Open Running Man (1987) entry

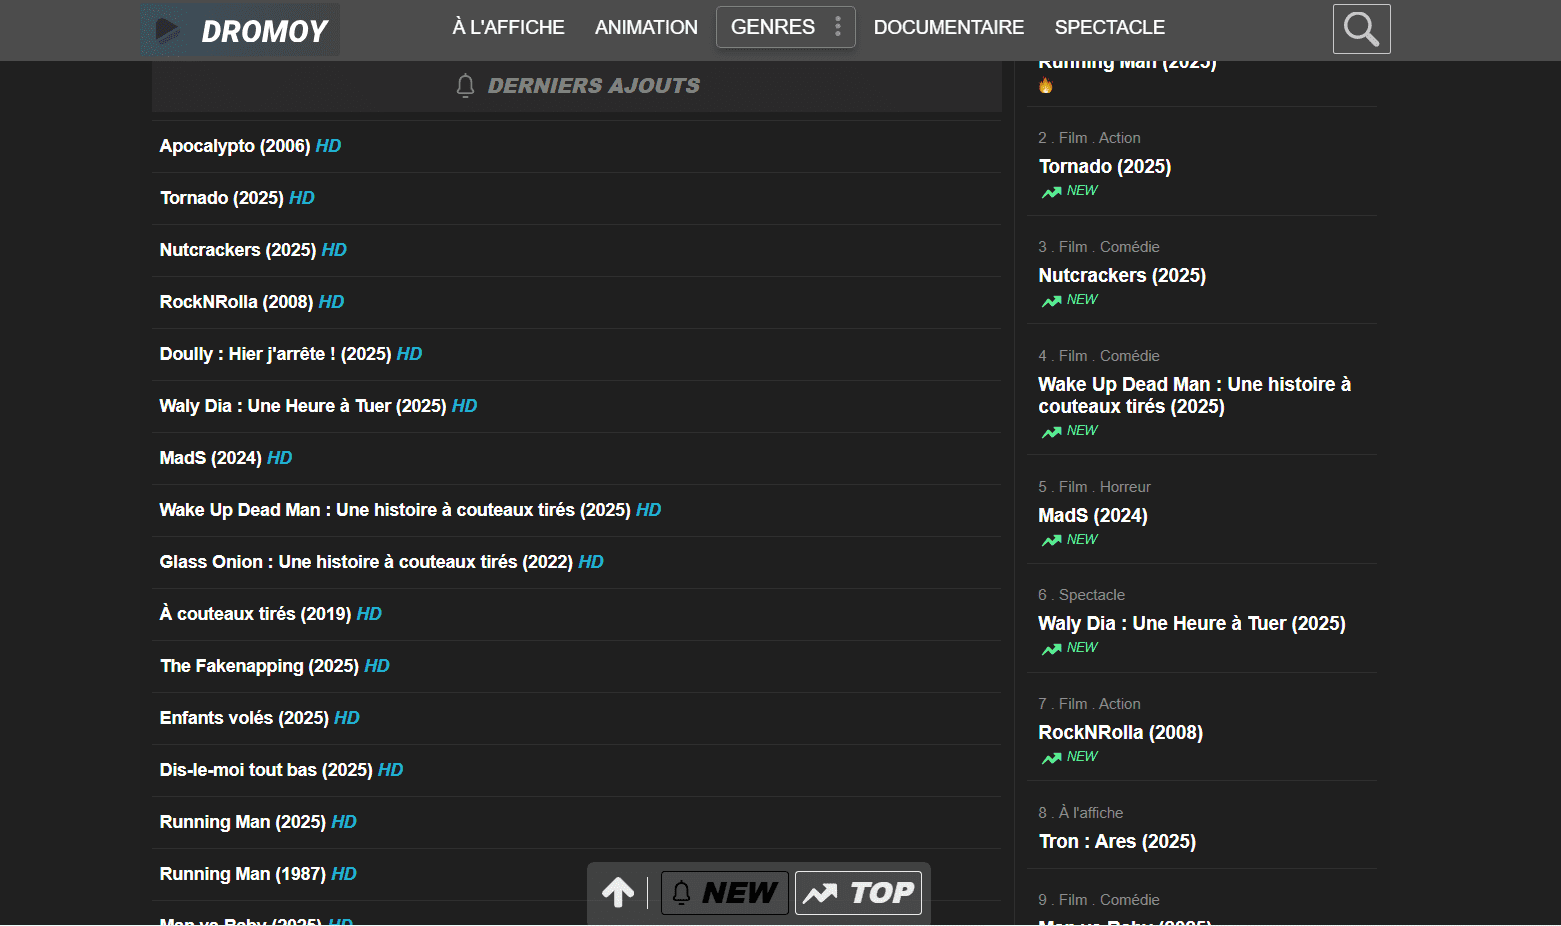[x=243, y=874]
